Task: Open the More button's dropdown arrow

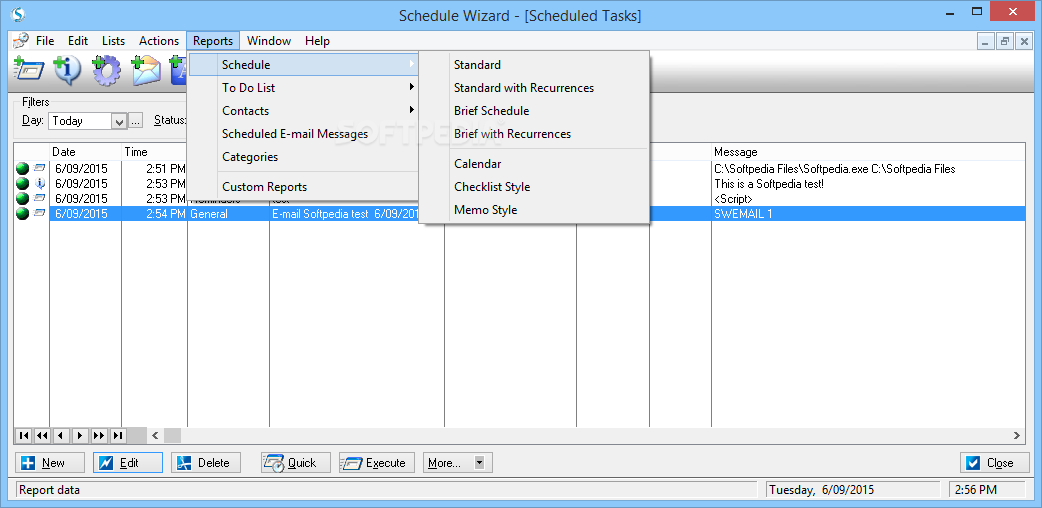Action: click(479, 463)
